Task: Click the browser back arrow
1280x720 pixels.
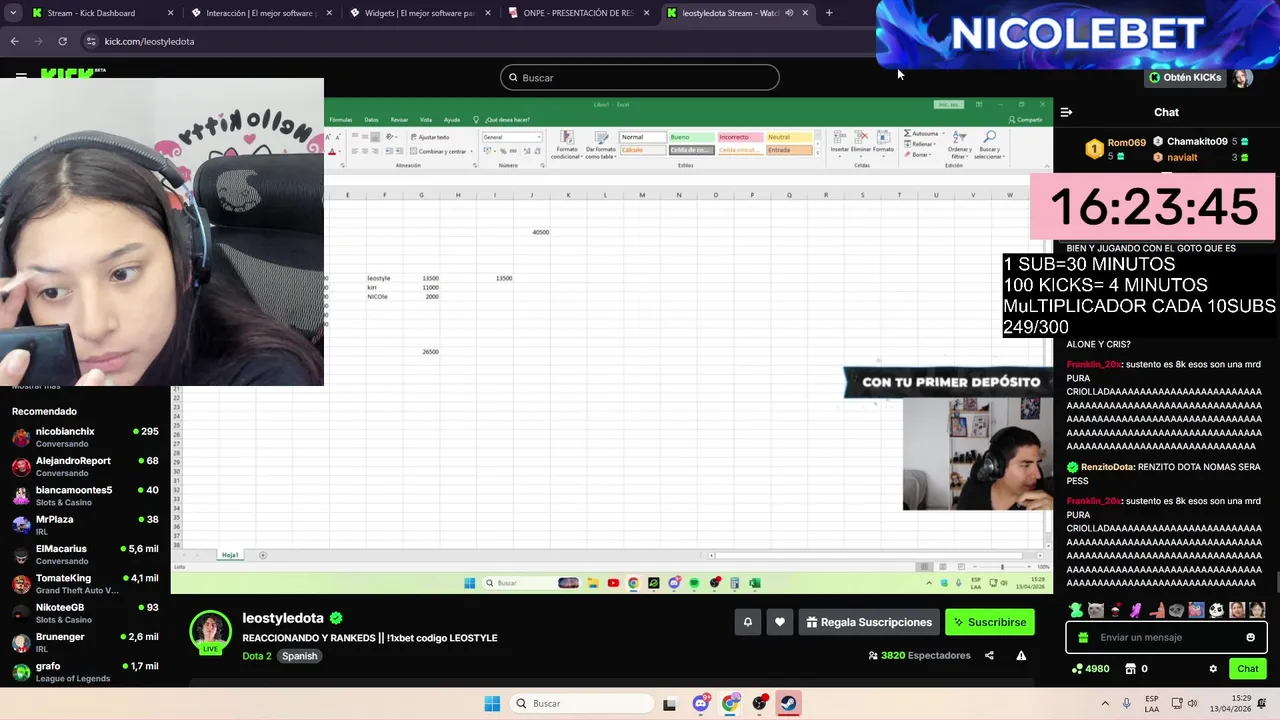Action: coord(14,41)
